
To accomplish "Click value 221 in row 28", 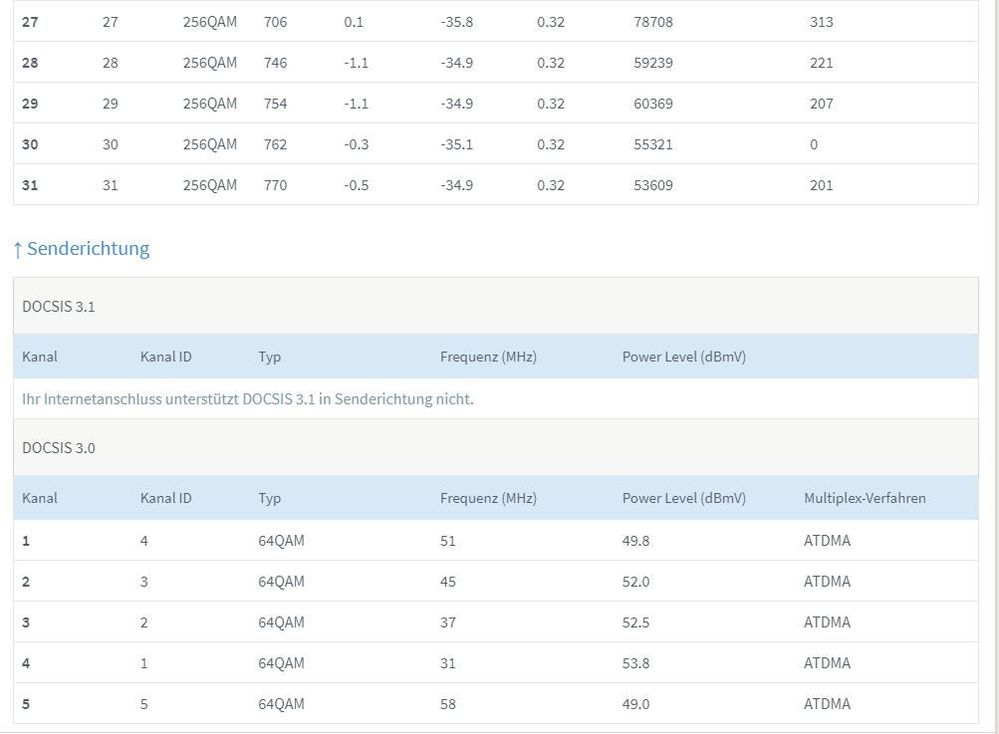I will click(821, 62).
